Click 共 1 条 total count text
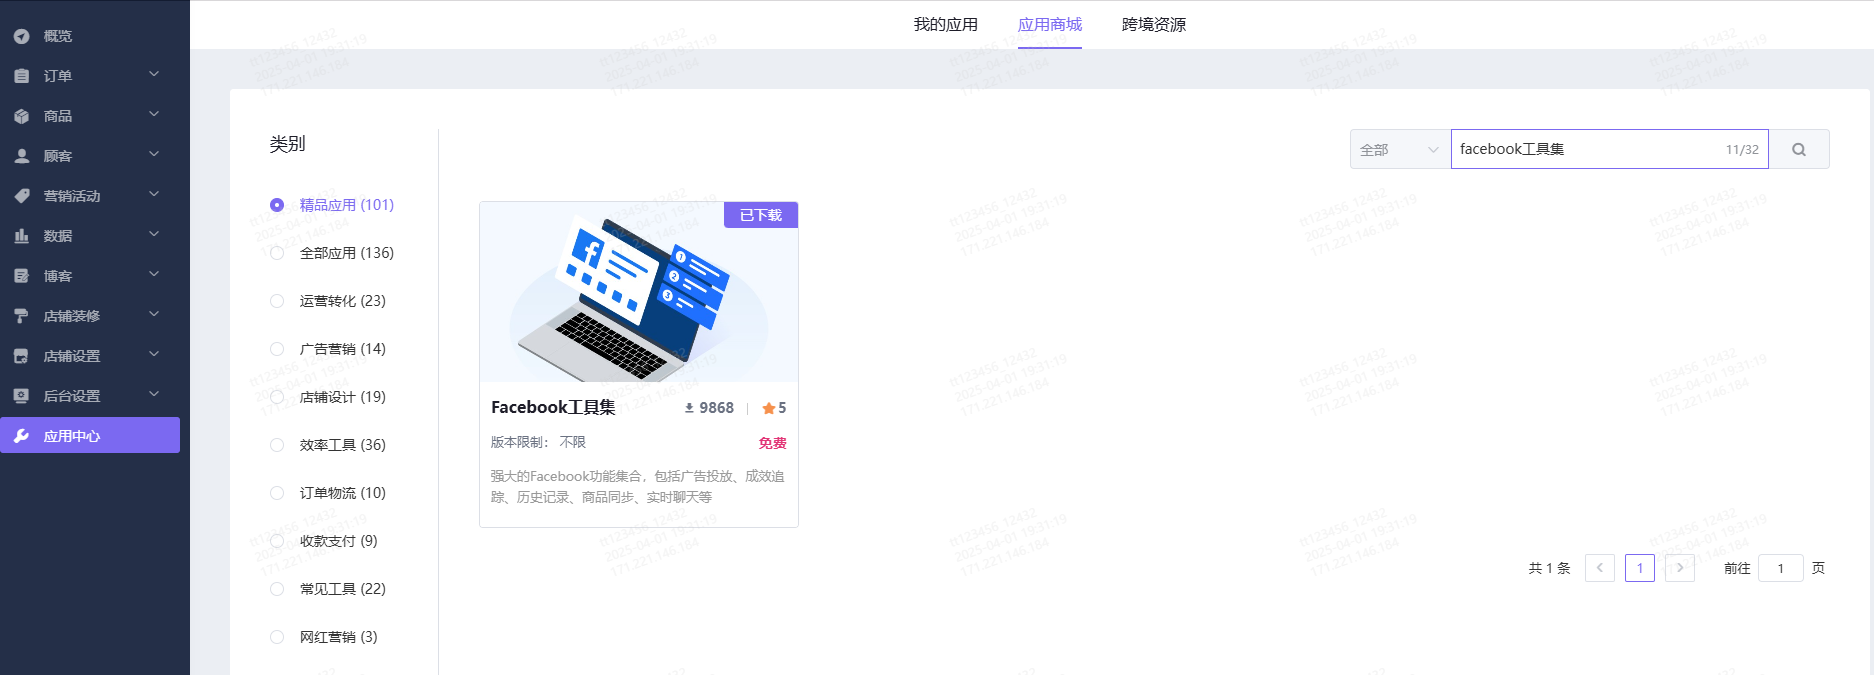Viewport: 1874px width, 675px height. [x=1549, y=568]
